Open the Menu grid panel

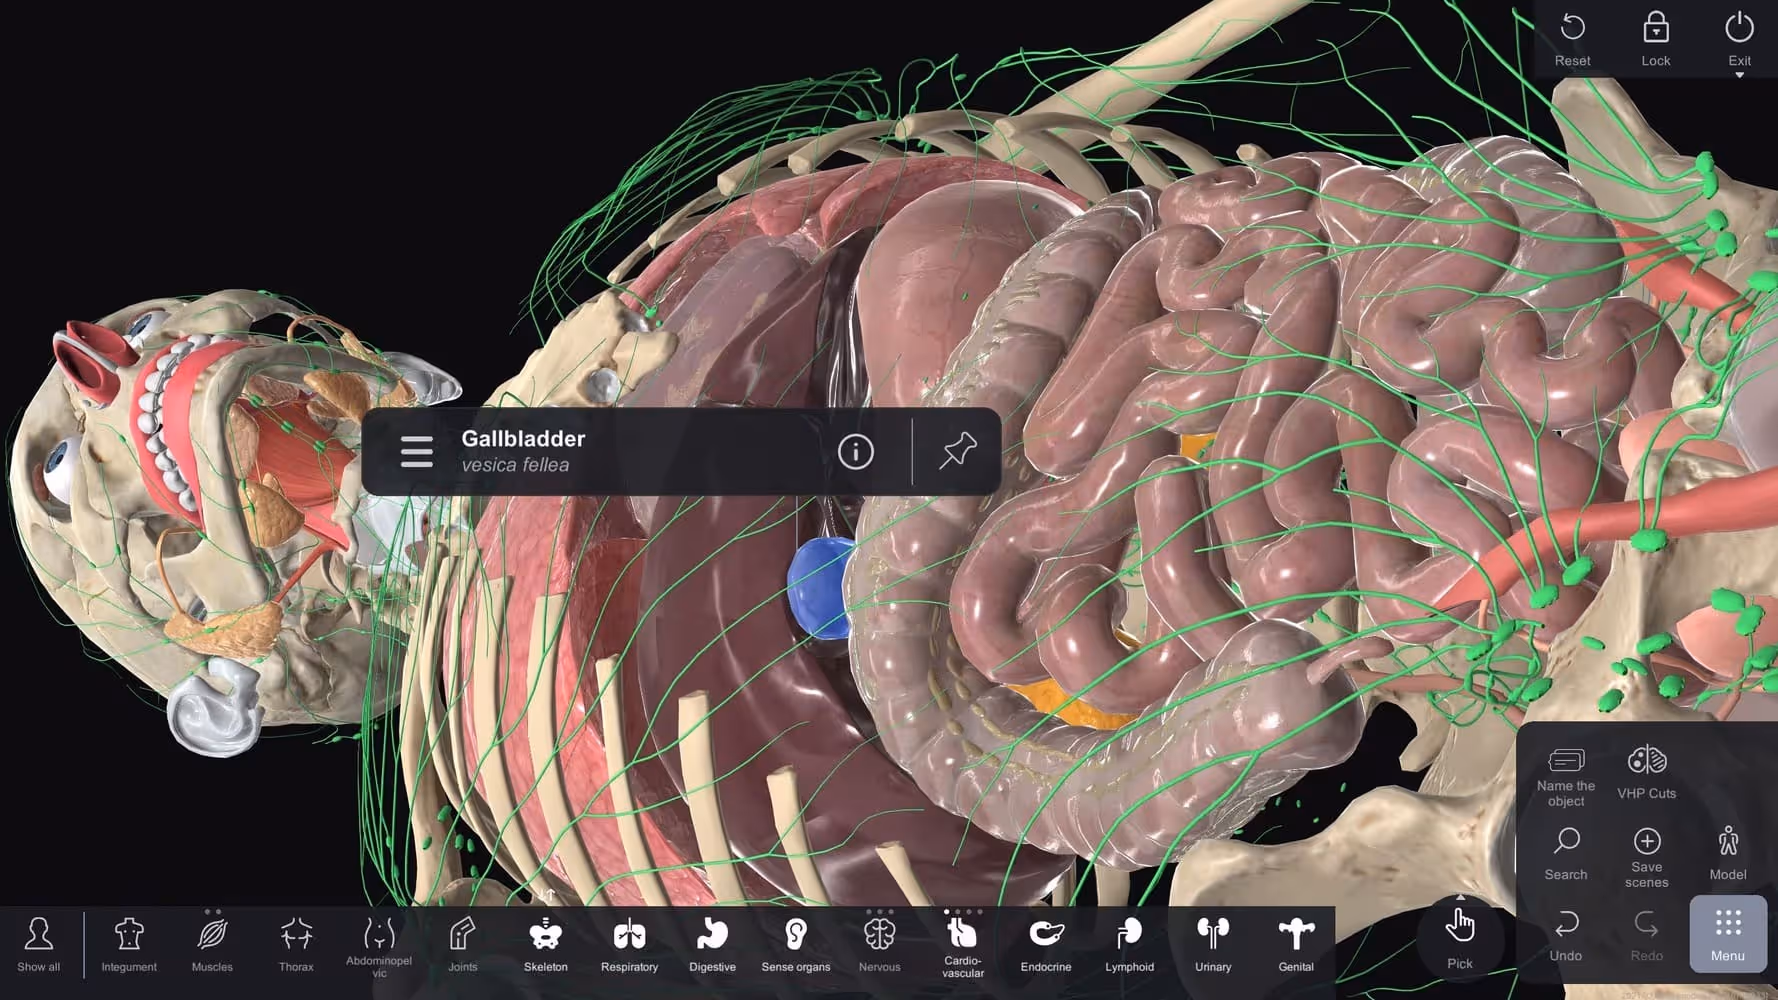pyautogui.click(x=1727, y=935)
